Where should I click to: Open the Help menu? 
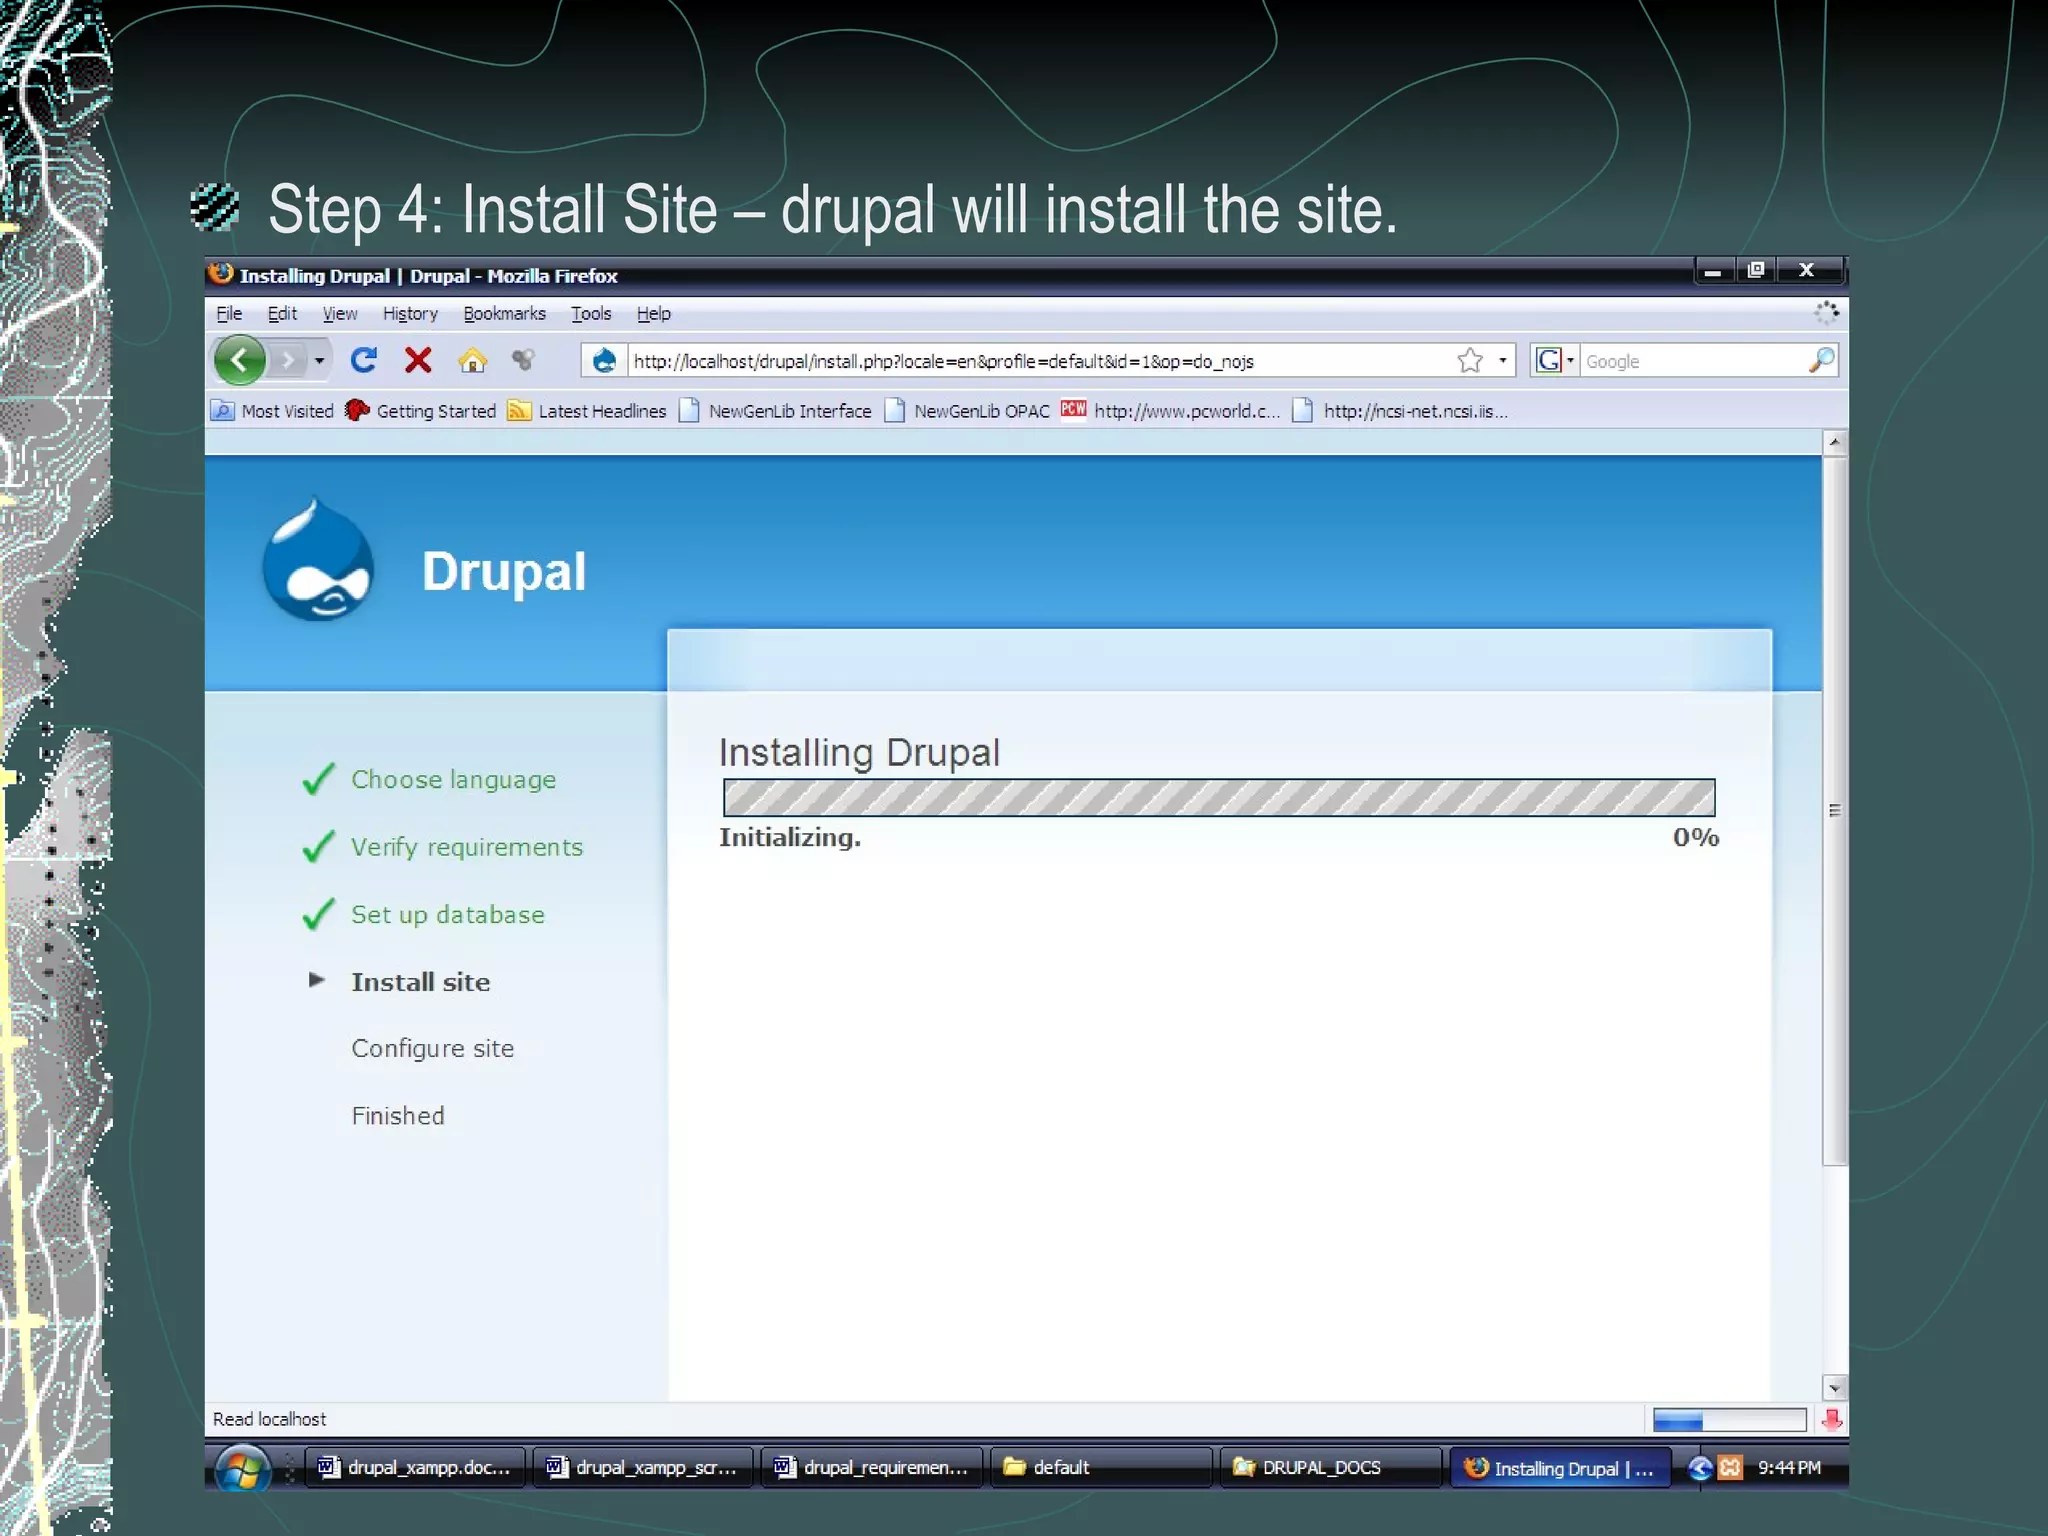[x=654, y=314]
